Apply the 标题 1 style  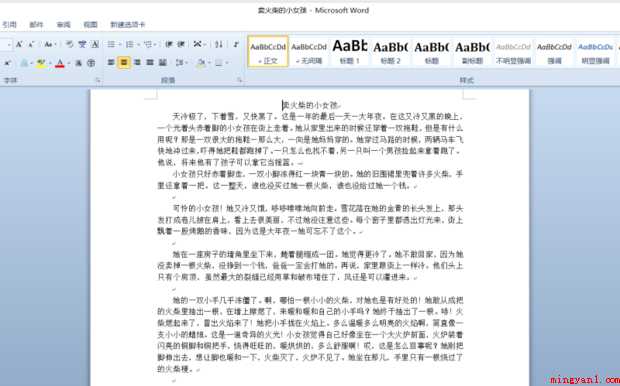pos(350,51)
